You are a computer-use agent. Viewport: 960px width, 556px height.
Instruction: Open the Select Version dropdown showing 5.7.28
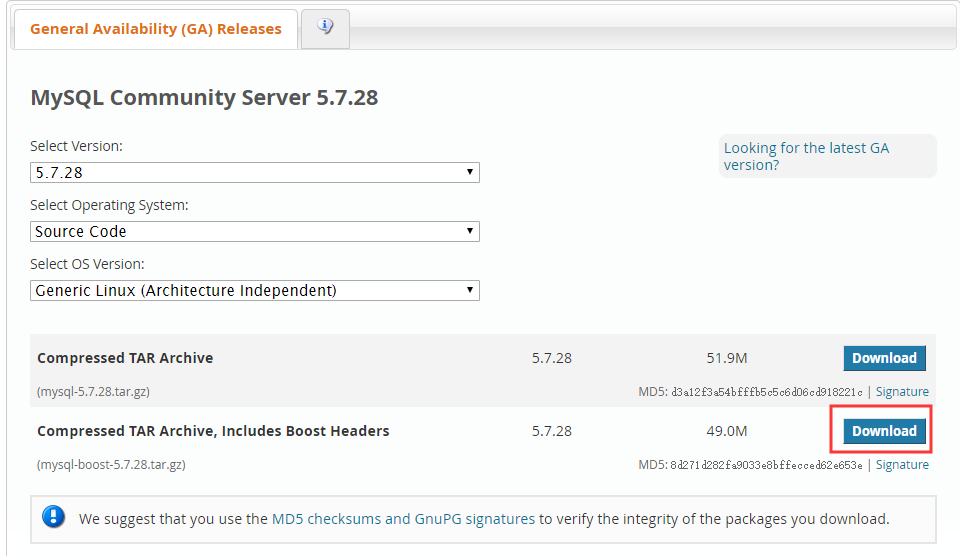click(255, 173)
